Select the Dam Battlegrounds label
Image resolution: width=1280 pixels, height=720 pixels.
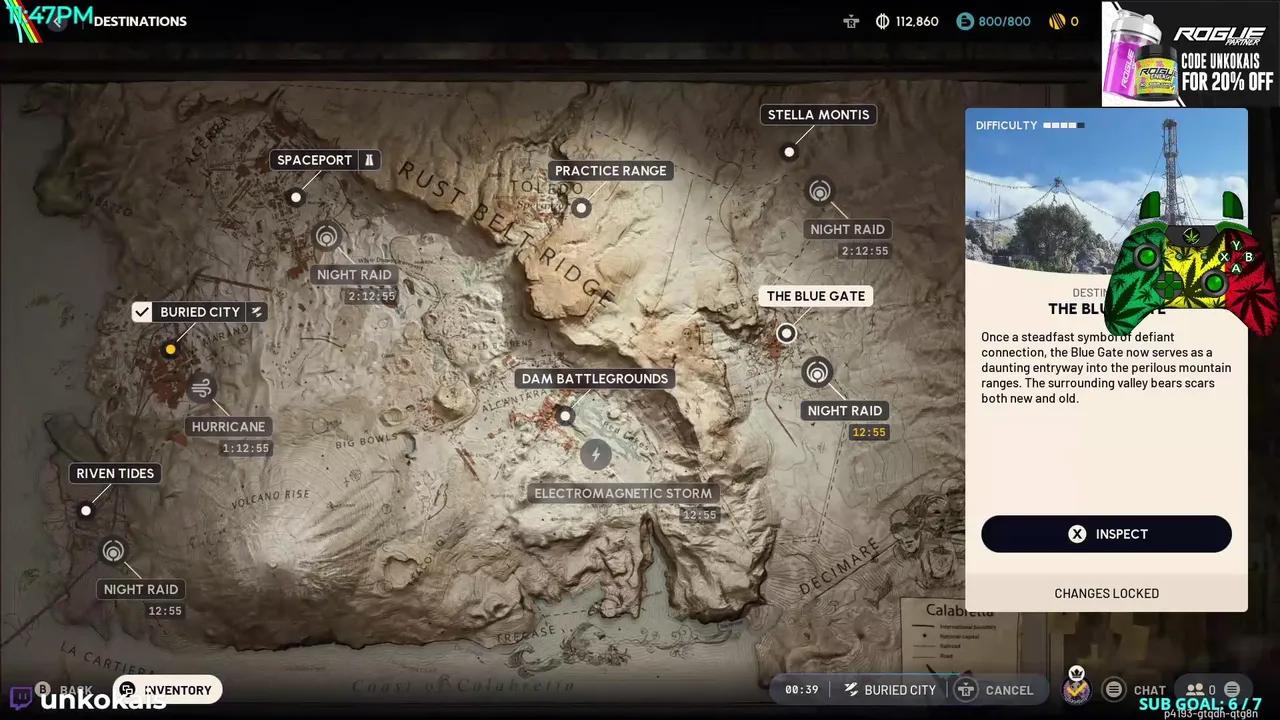(594, 379)
